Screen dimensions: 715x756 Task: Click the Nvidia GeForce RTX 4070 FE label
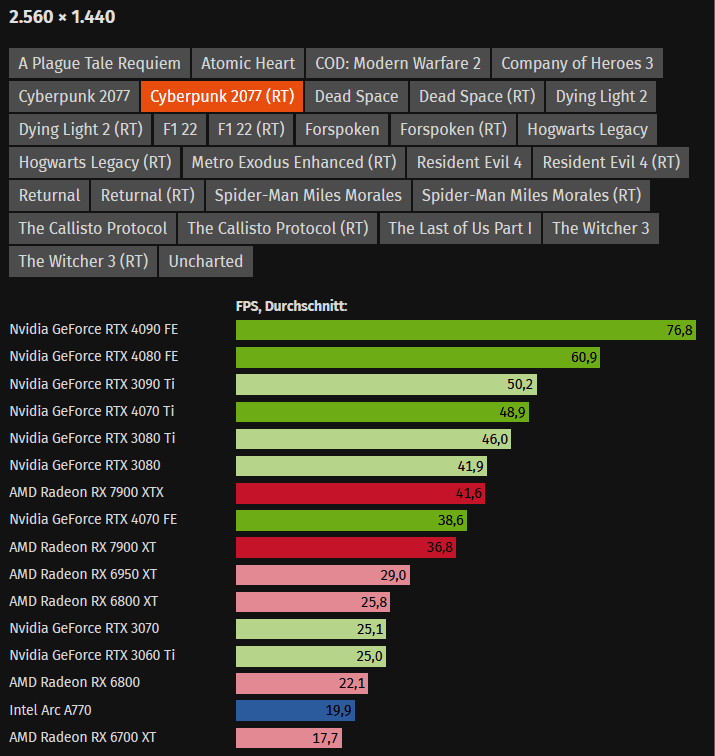(93, 519)
